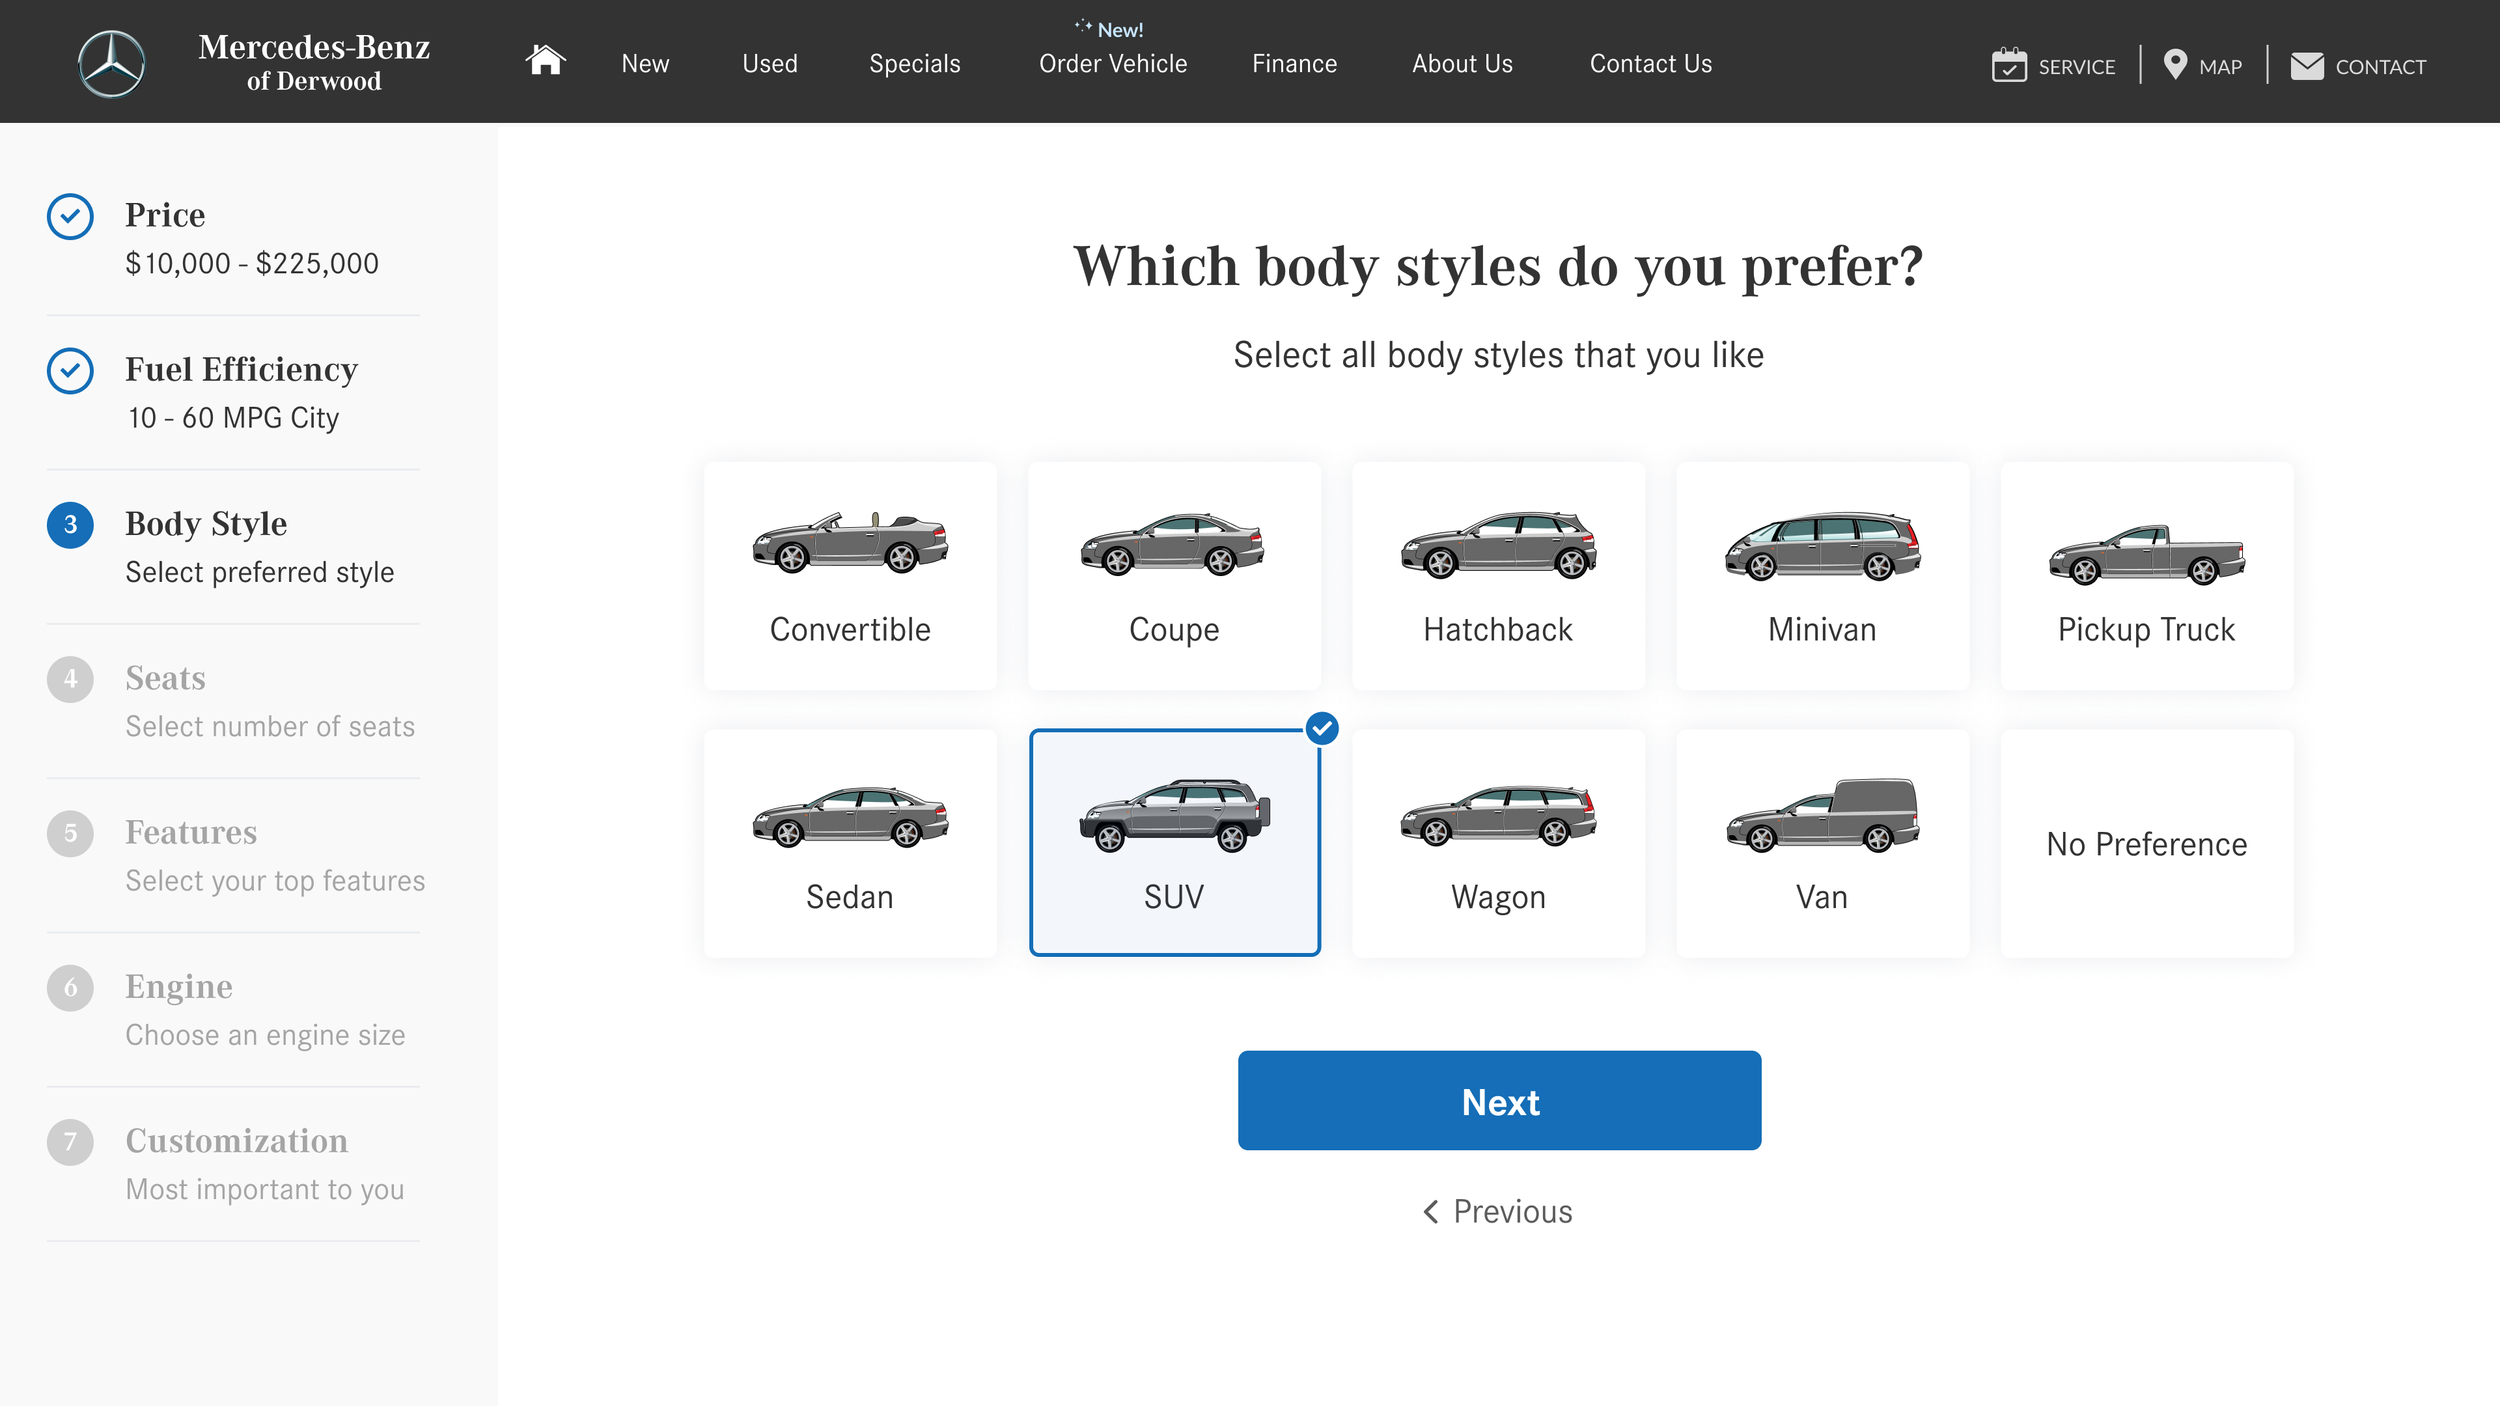Click the SUV selected checkmark badge
2500x1406 pixels.
click(1322, 728)
